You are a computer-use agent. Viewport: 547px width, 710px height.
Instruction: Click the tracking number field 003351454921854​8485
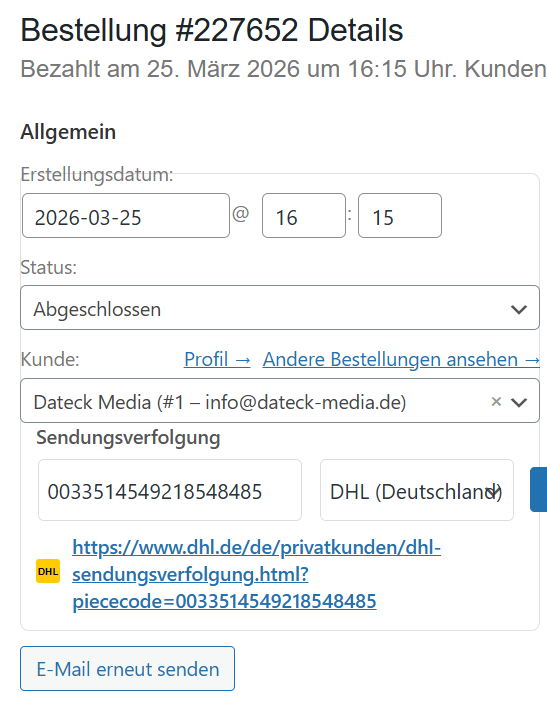pyautogui.click(x=170, y=490)
